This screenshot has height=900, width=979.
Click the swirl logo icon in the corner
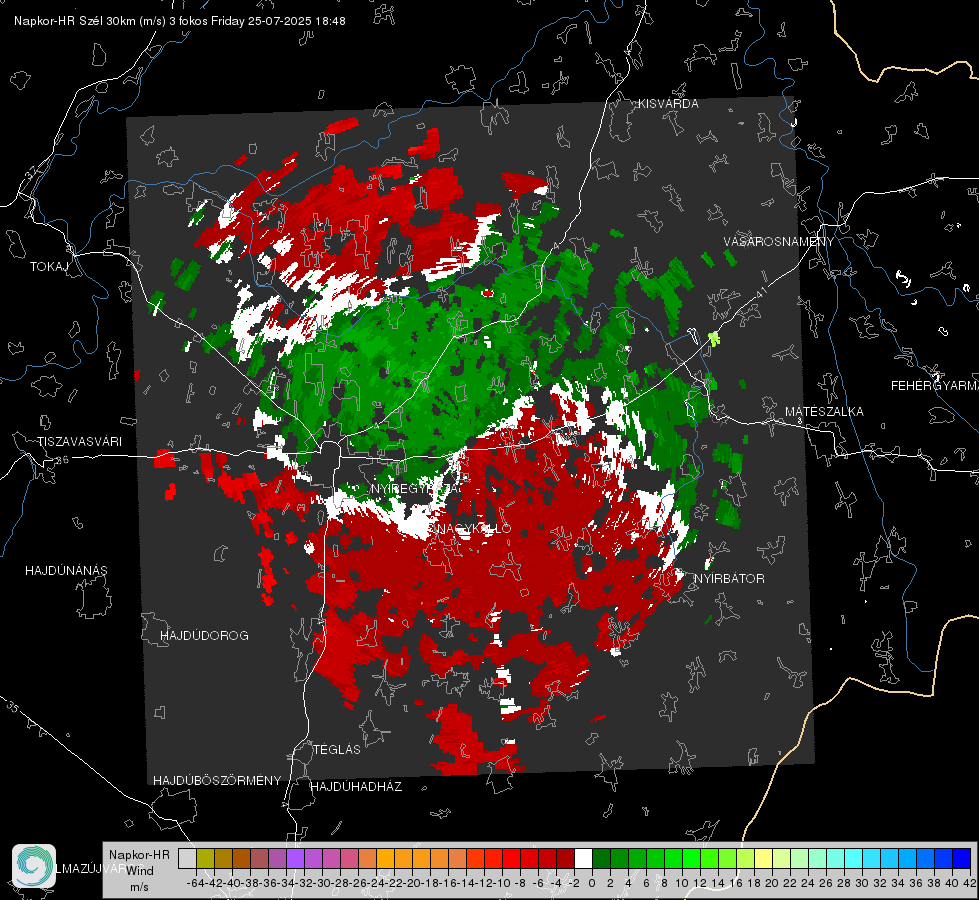pos(34,866)
